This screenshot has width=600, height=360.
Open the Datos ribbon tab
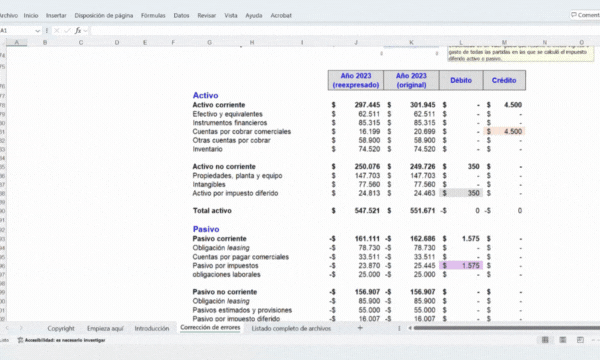181,15
